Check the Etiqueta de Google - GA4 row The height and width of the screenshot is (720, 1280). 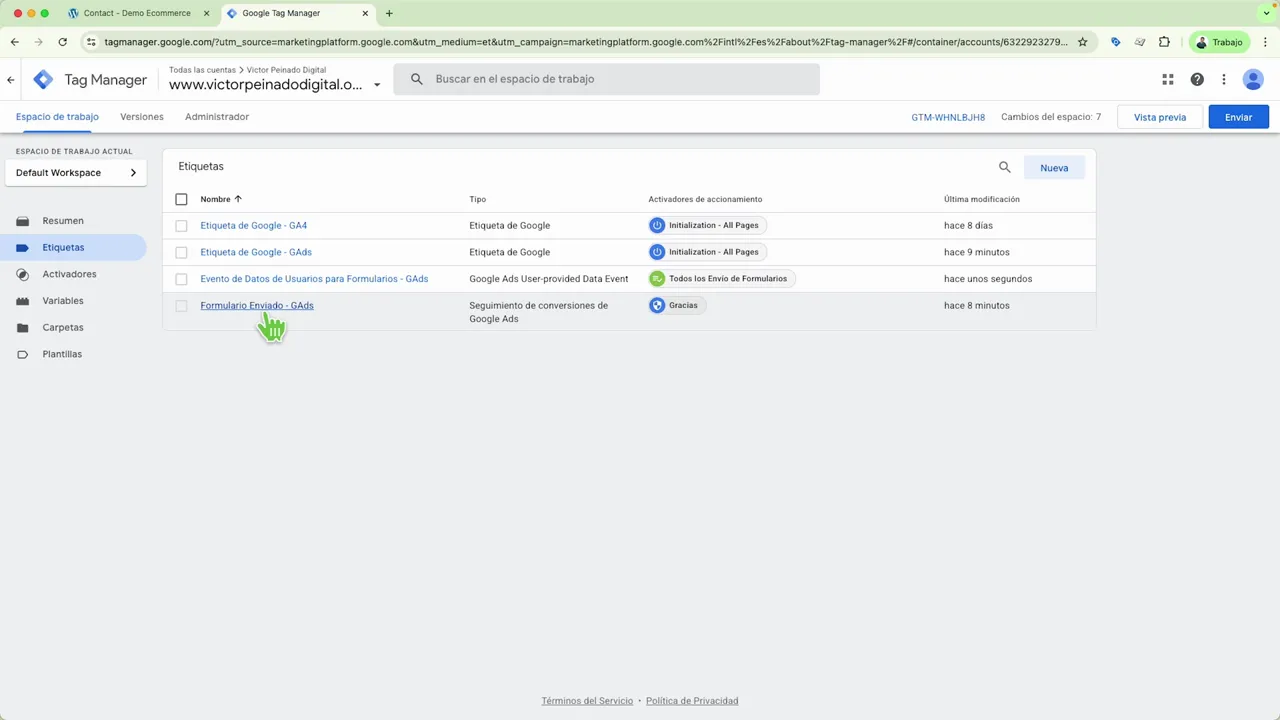[181, 225]
